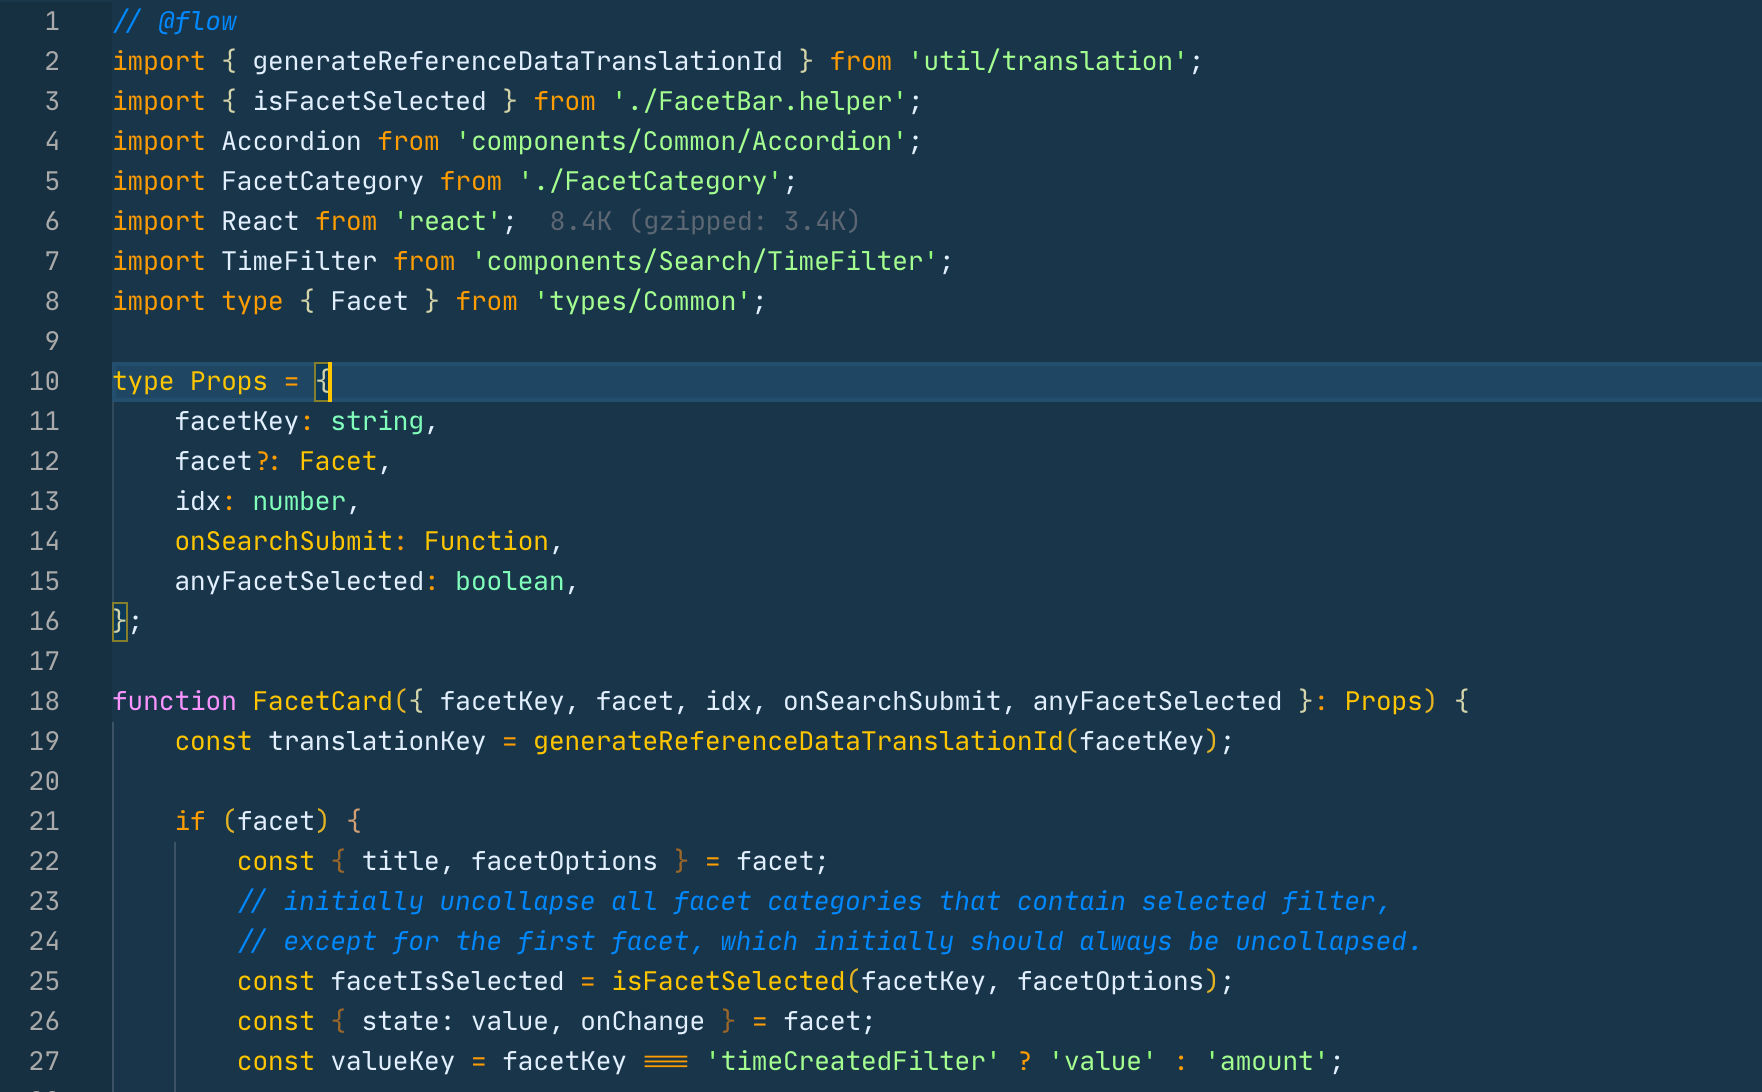
Task: Click the triple-equals operator on line 27
Action: click(666, 1061)
